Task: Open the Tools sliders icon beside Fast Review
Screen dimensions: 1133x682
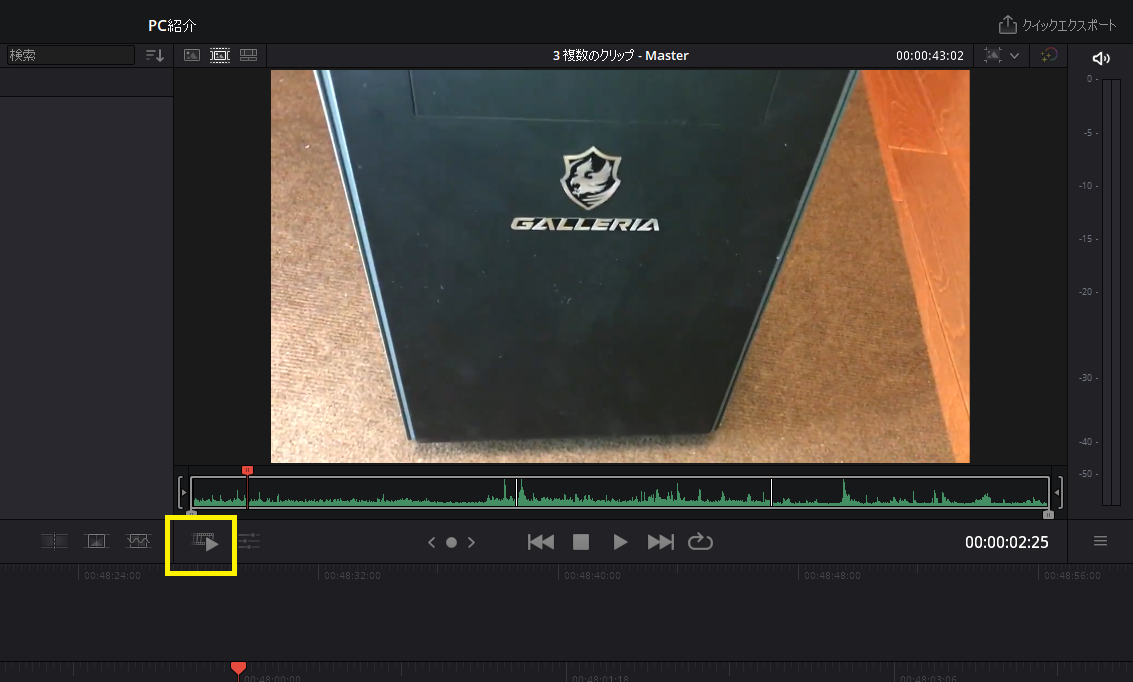Action: 249,541
